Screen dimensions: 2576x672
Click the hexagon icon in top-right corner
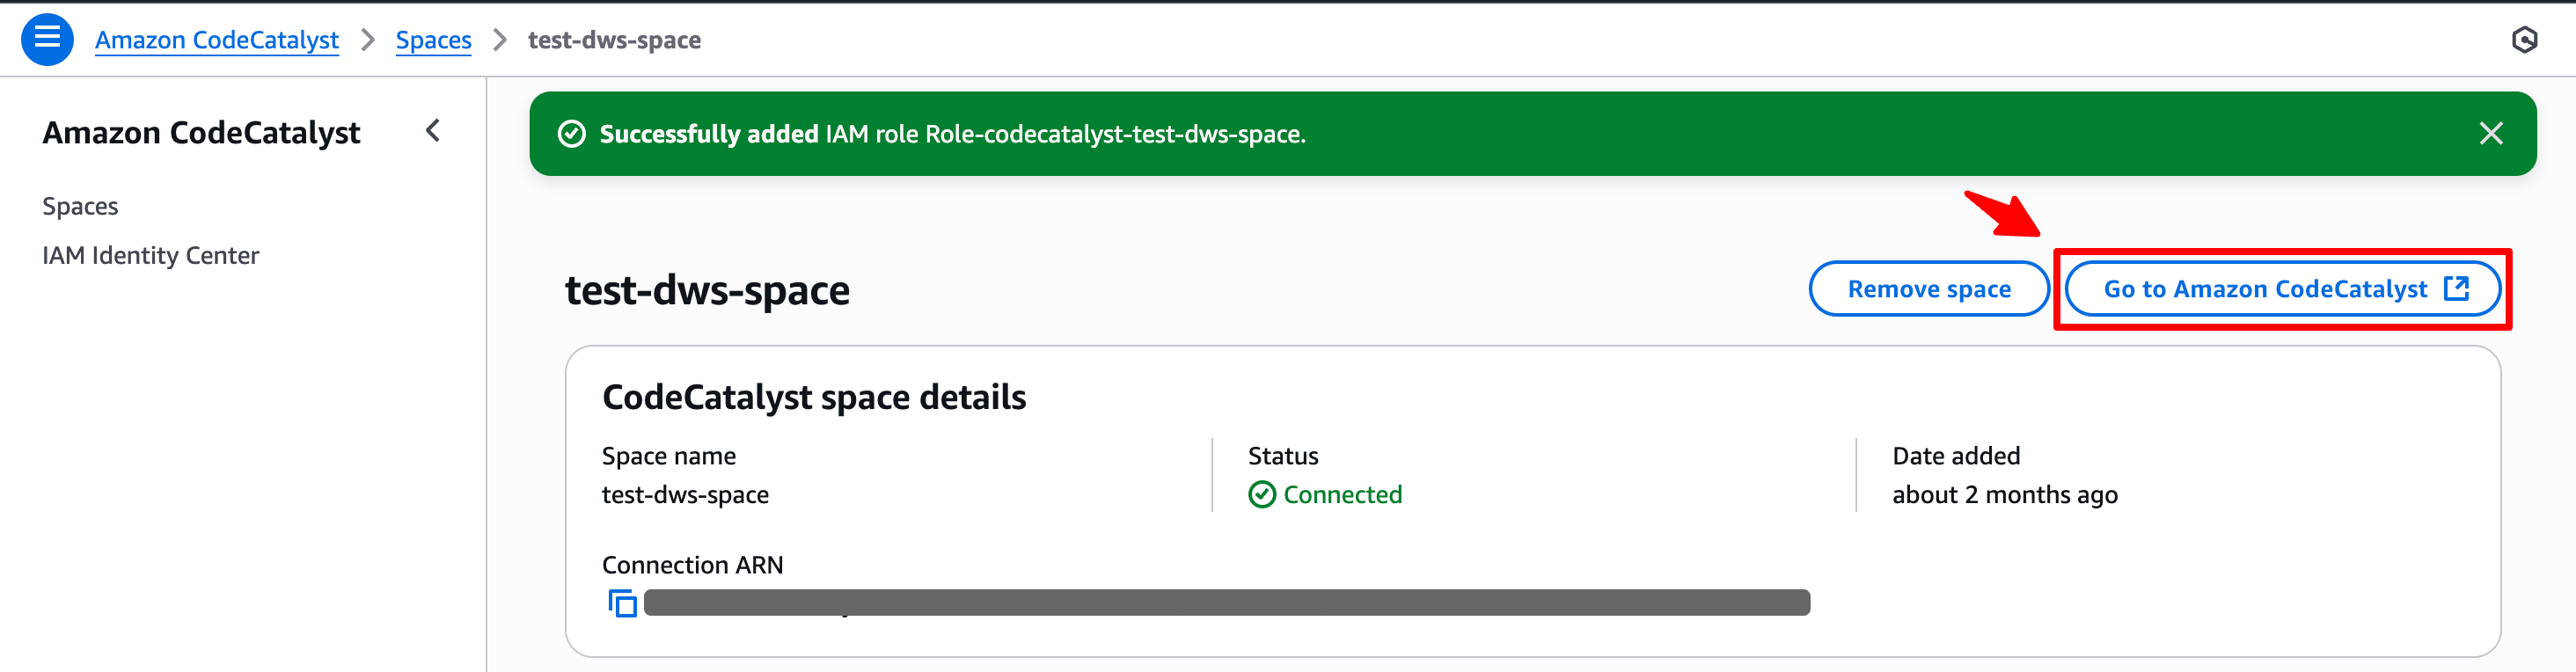(x=2524, y=40)
